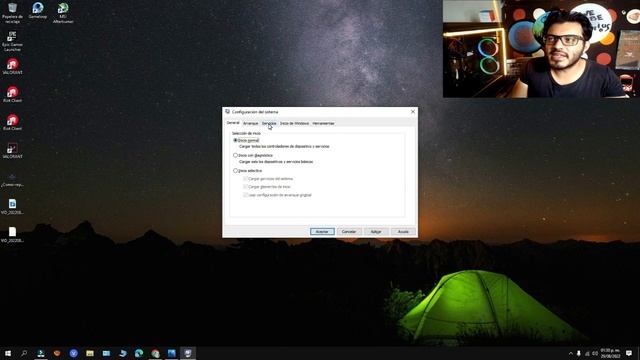Toggle Cargar servicios del sistema checkbox
Screen dimensions: 640x360
pos(245,178)
